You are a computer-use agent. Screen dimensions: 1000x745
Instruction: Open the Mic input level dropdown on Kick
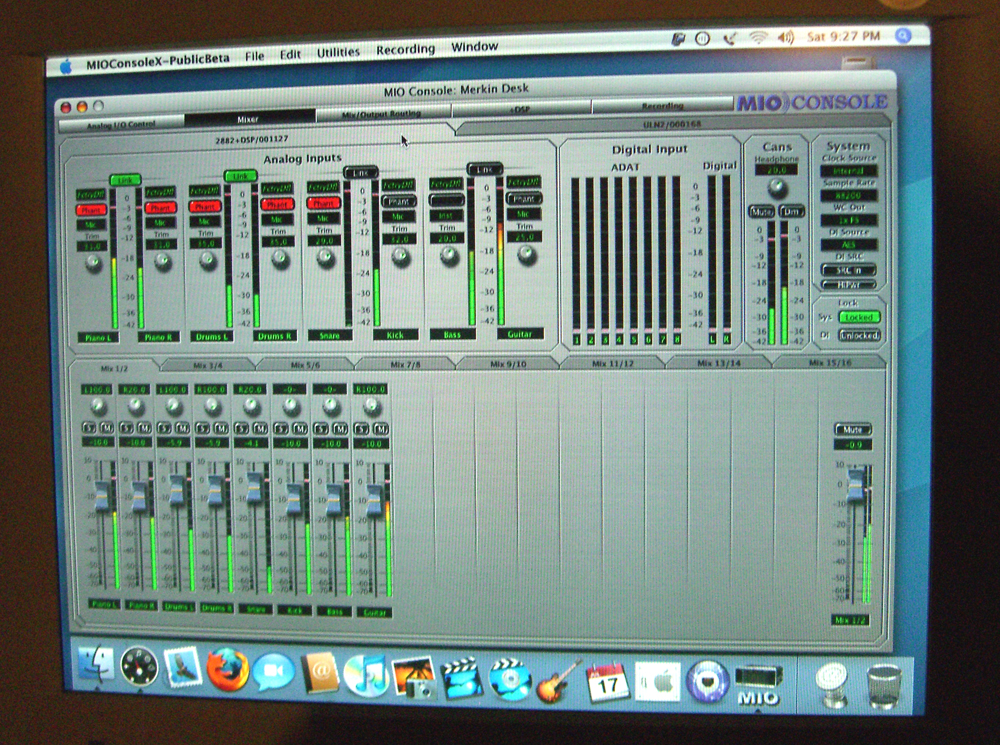point(398,217)
